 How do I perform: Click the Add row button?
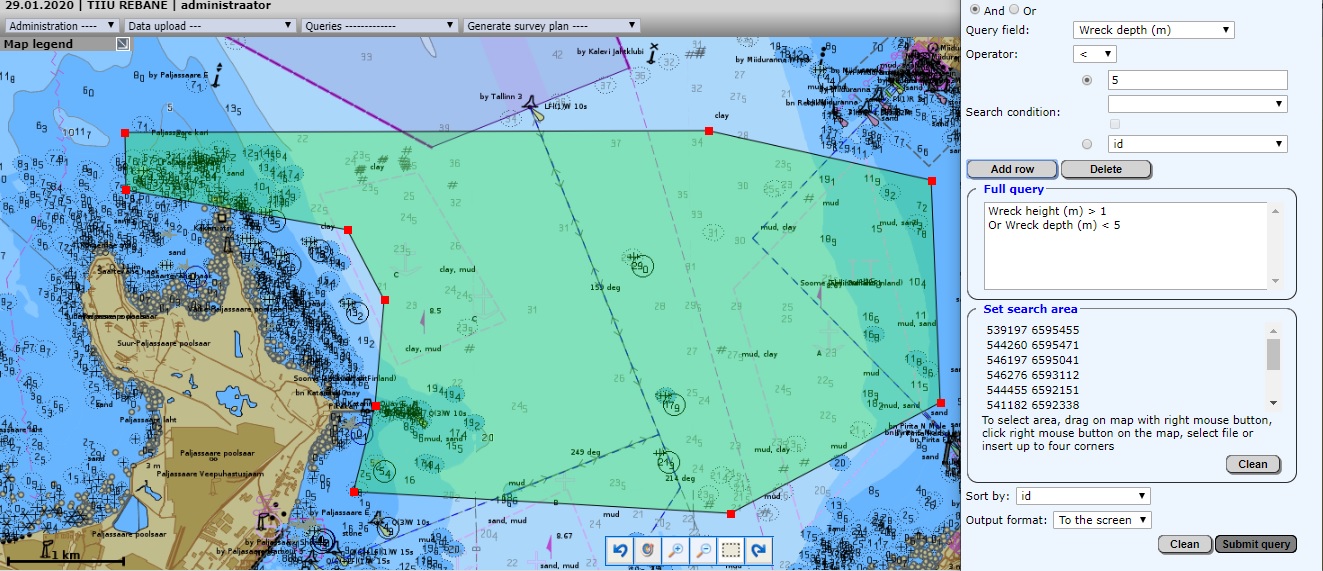(1012, 169)
